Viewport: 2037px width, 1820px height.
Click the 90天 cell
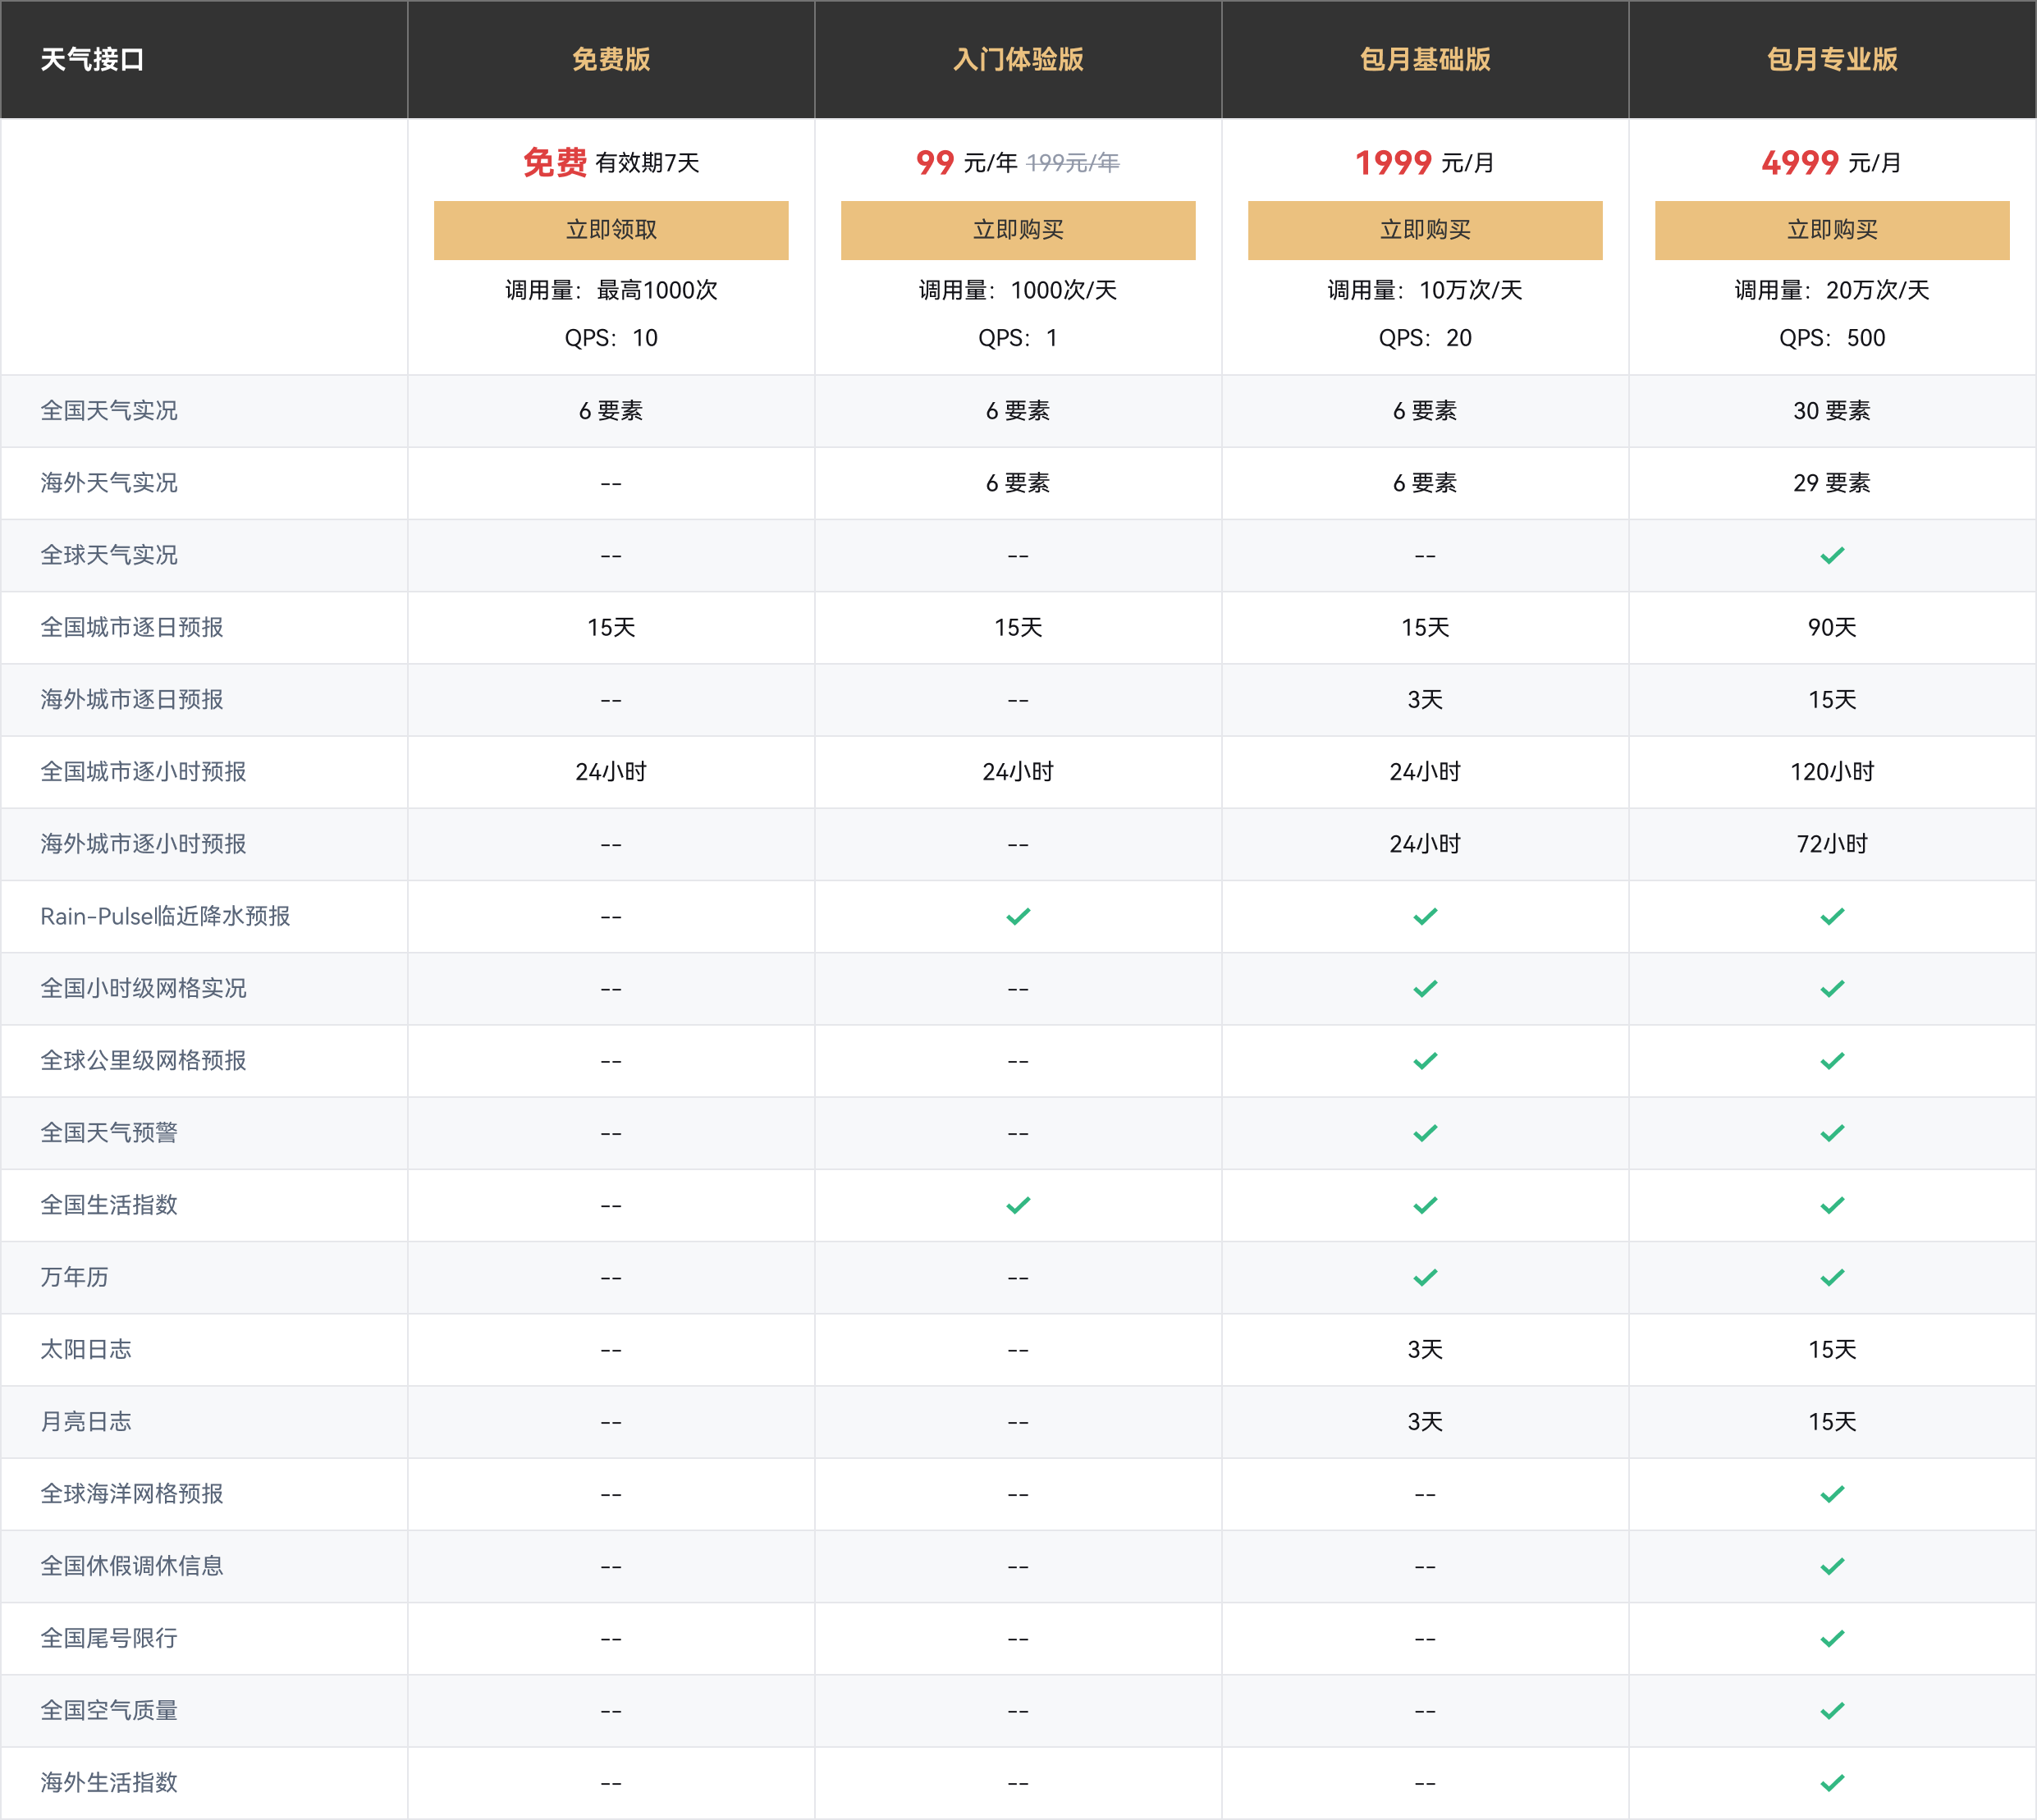tap(1832, 627)
